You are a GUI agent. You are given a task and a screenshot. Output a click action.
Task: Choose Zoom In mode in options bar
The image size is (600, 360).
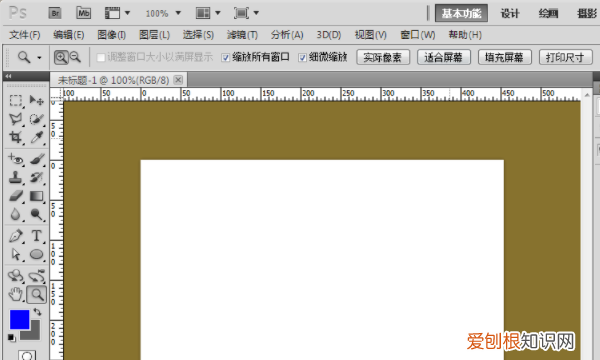(61, 57)
